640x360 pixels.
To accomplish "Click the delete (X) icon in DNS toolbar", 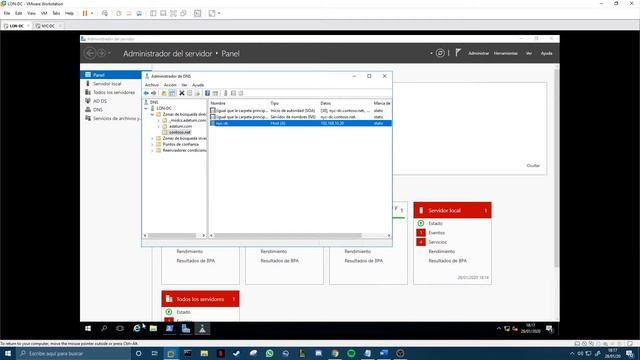I will click(x=182, y=93).
